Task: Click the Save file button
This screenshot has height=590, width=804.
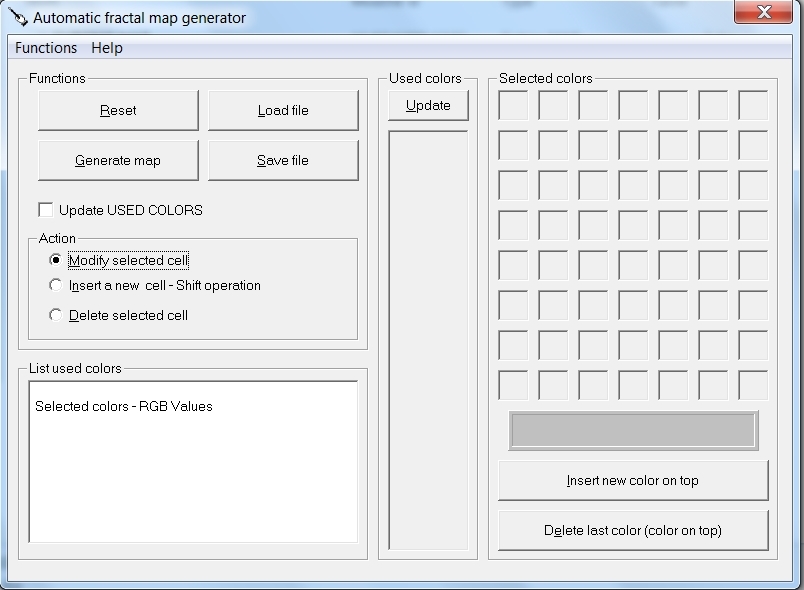Action: click(x=283, y=160)
